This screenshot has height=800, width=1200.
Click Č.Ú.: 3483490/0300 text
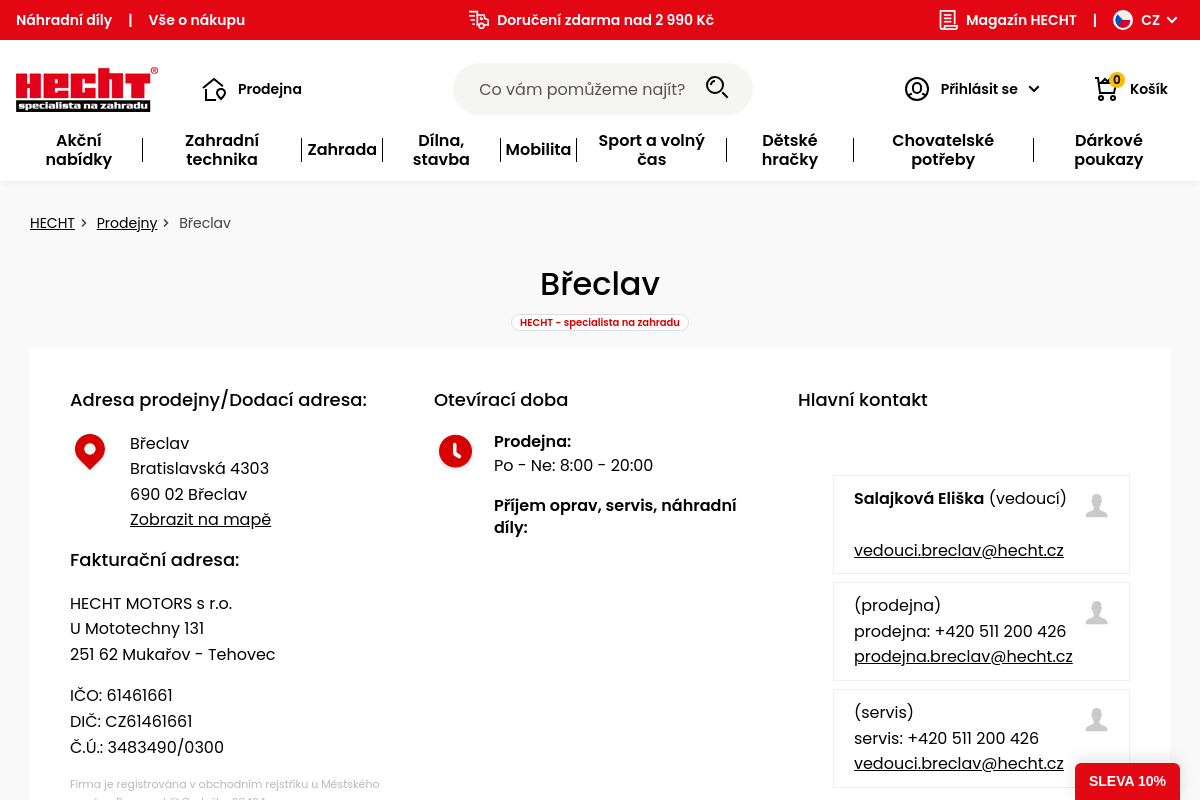tap(147, 748)
